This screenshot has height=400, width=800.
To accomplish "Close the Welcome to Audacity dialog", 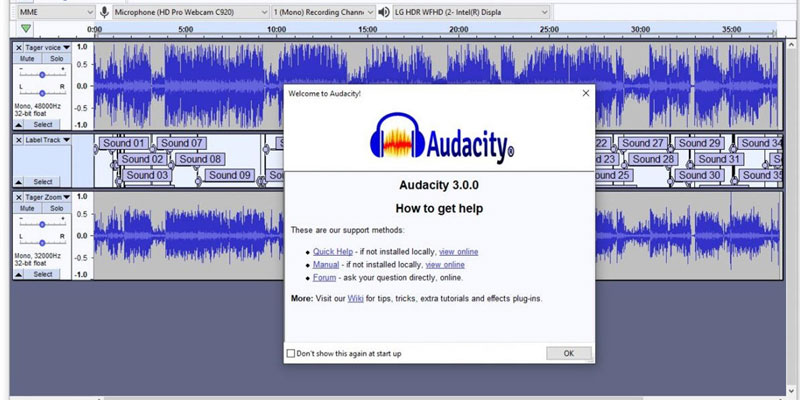I will coord(586,93).
